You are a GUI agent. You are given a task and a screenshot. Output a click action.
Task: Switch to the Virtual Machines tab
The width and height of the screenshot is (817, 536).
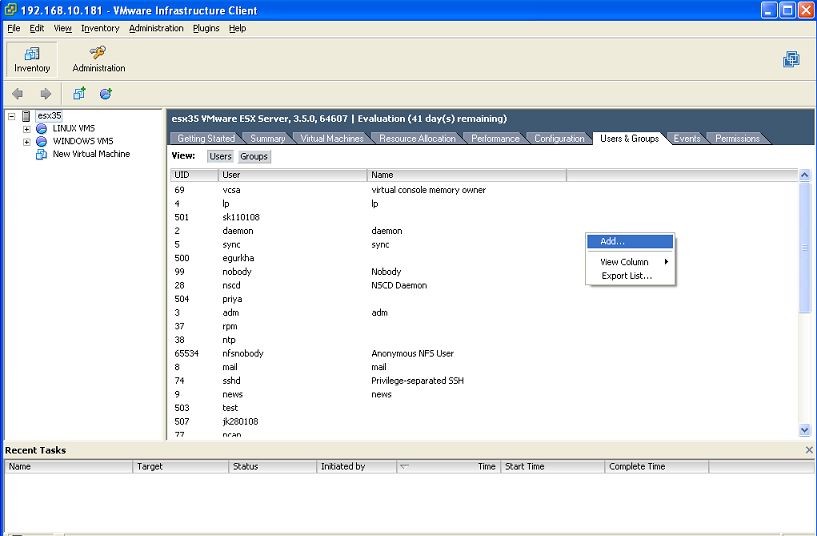(332, 139)
